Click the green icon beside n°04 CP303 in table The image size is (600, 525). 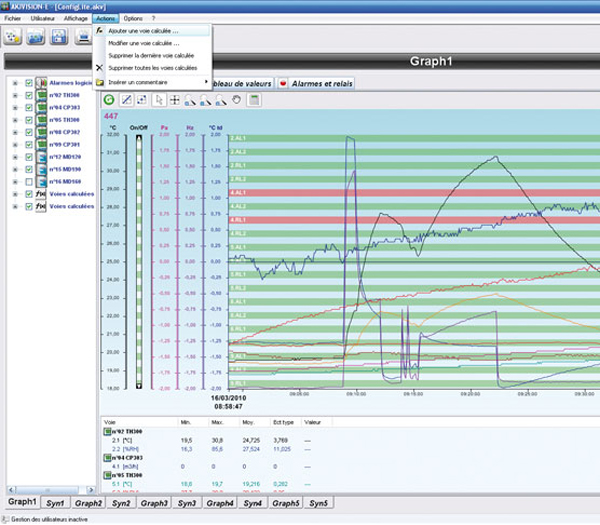pos(107,458)
